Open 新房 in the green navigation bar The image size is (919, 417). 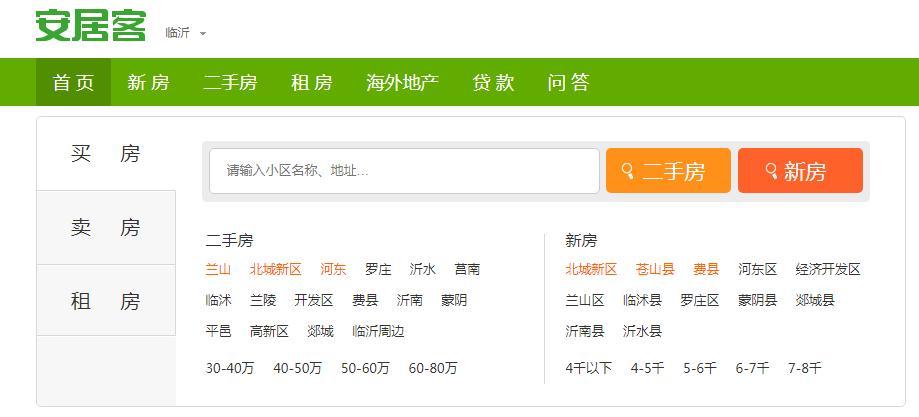pyautogui.click(x=148, y=82)
